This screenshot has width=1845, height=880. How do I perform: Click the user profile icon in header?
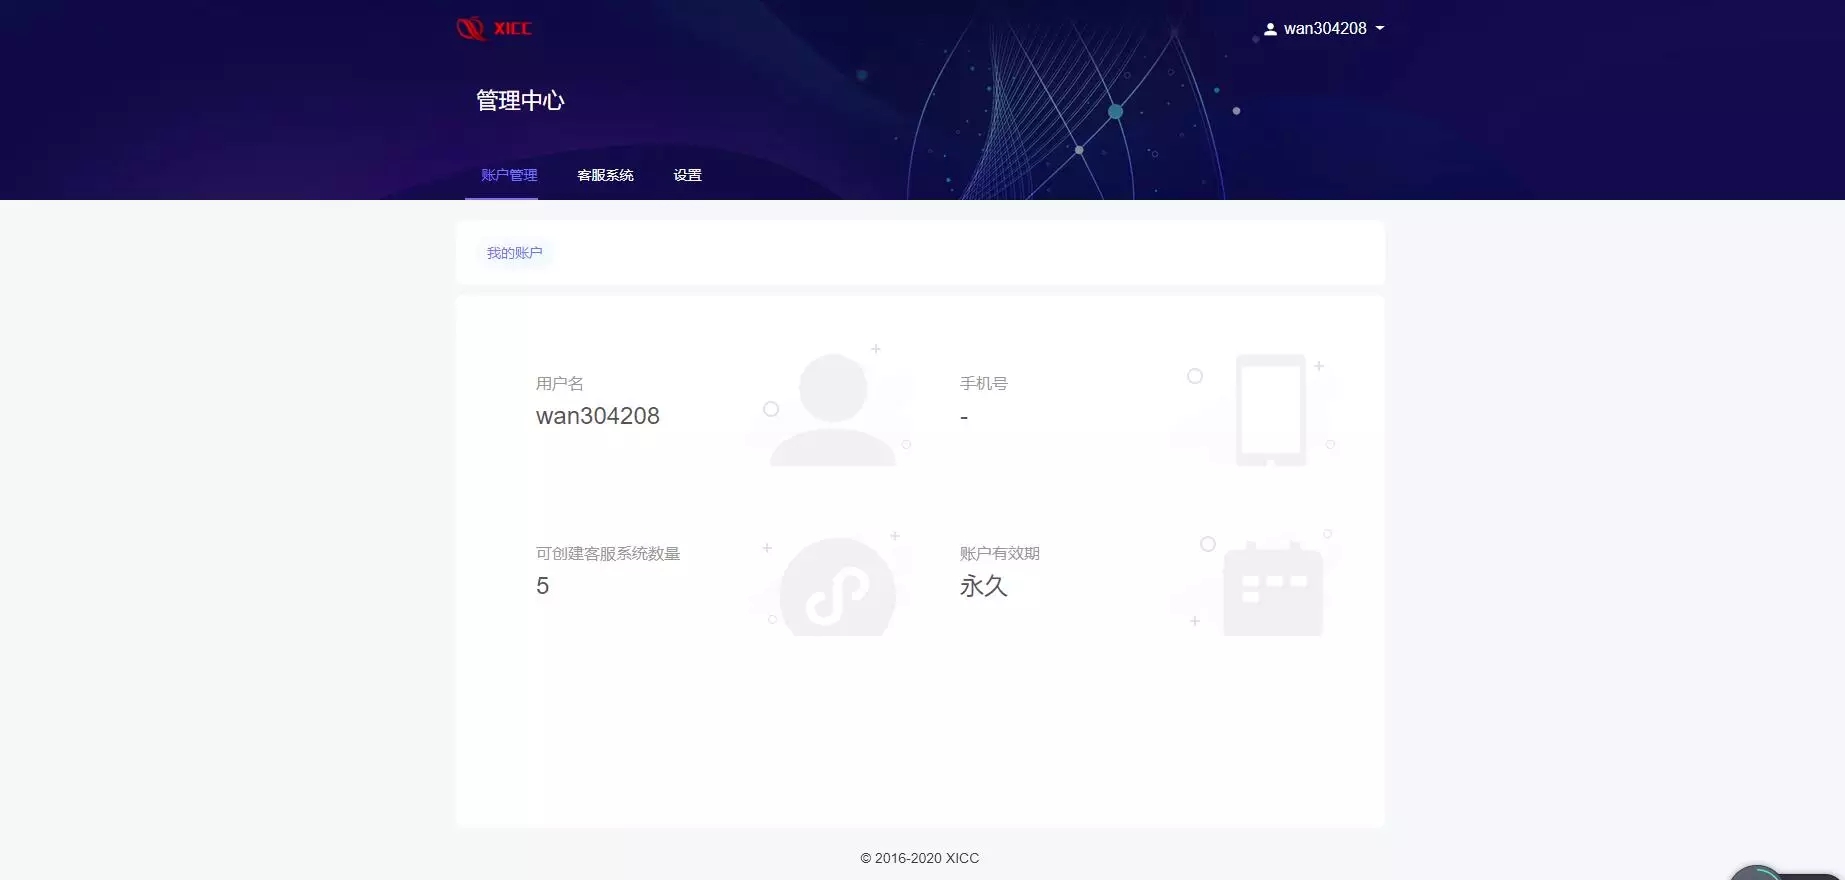tap(1270, 29)
